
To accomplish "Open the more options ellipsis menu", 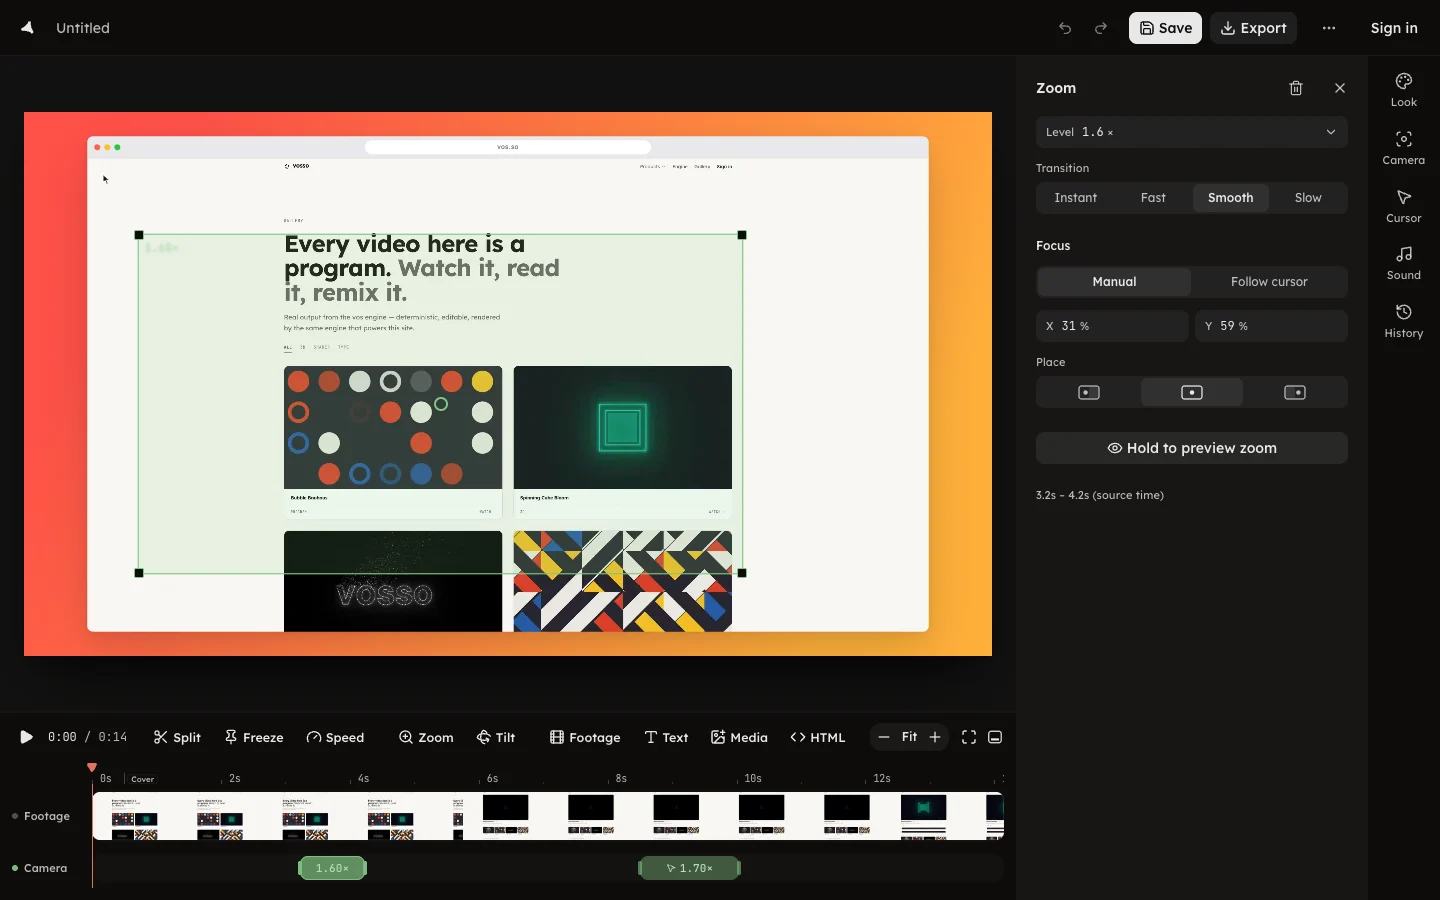I will pos(1329,28).
